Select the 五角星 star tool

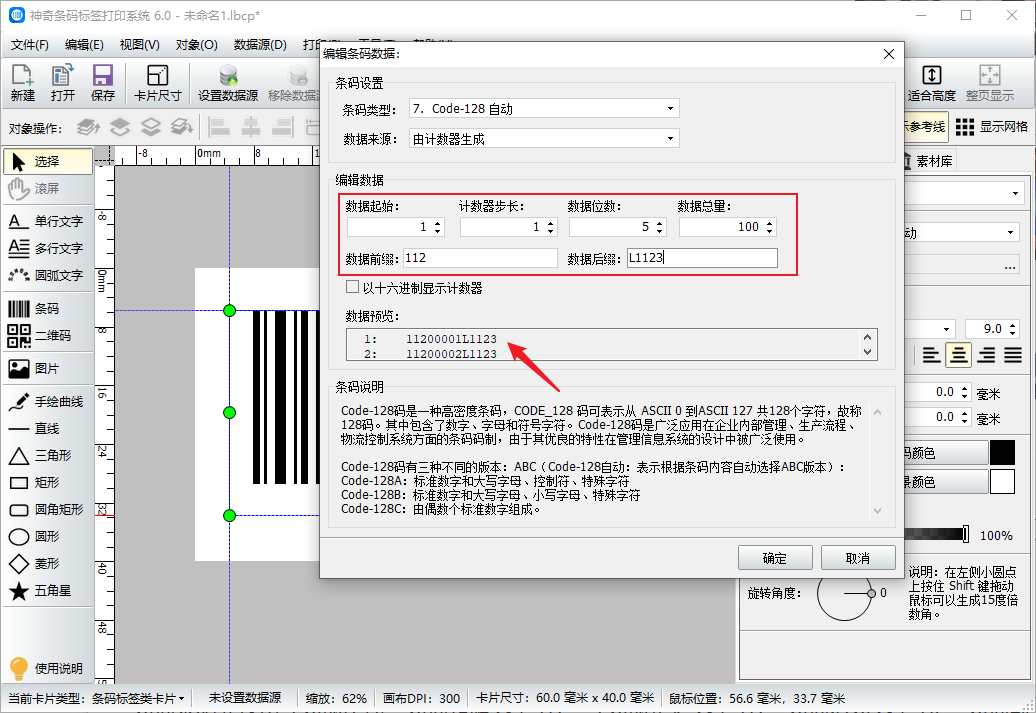[48, 591]
